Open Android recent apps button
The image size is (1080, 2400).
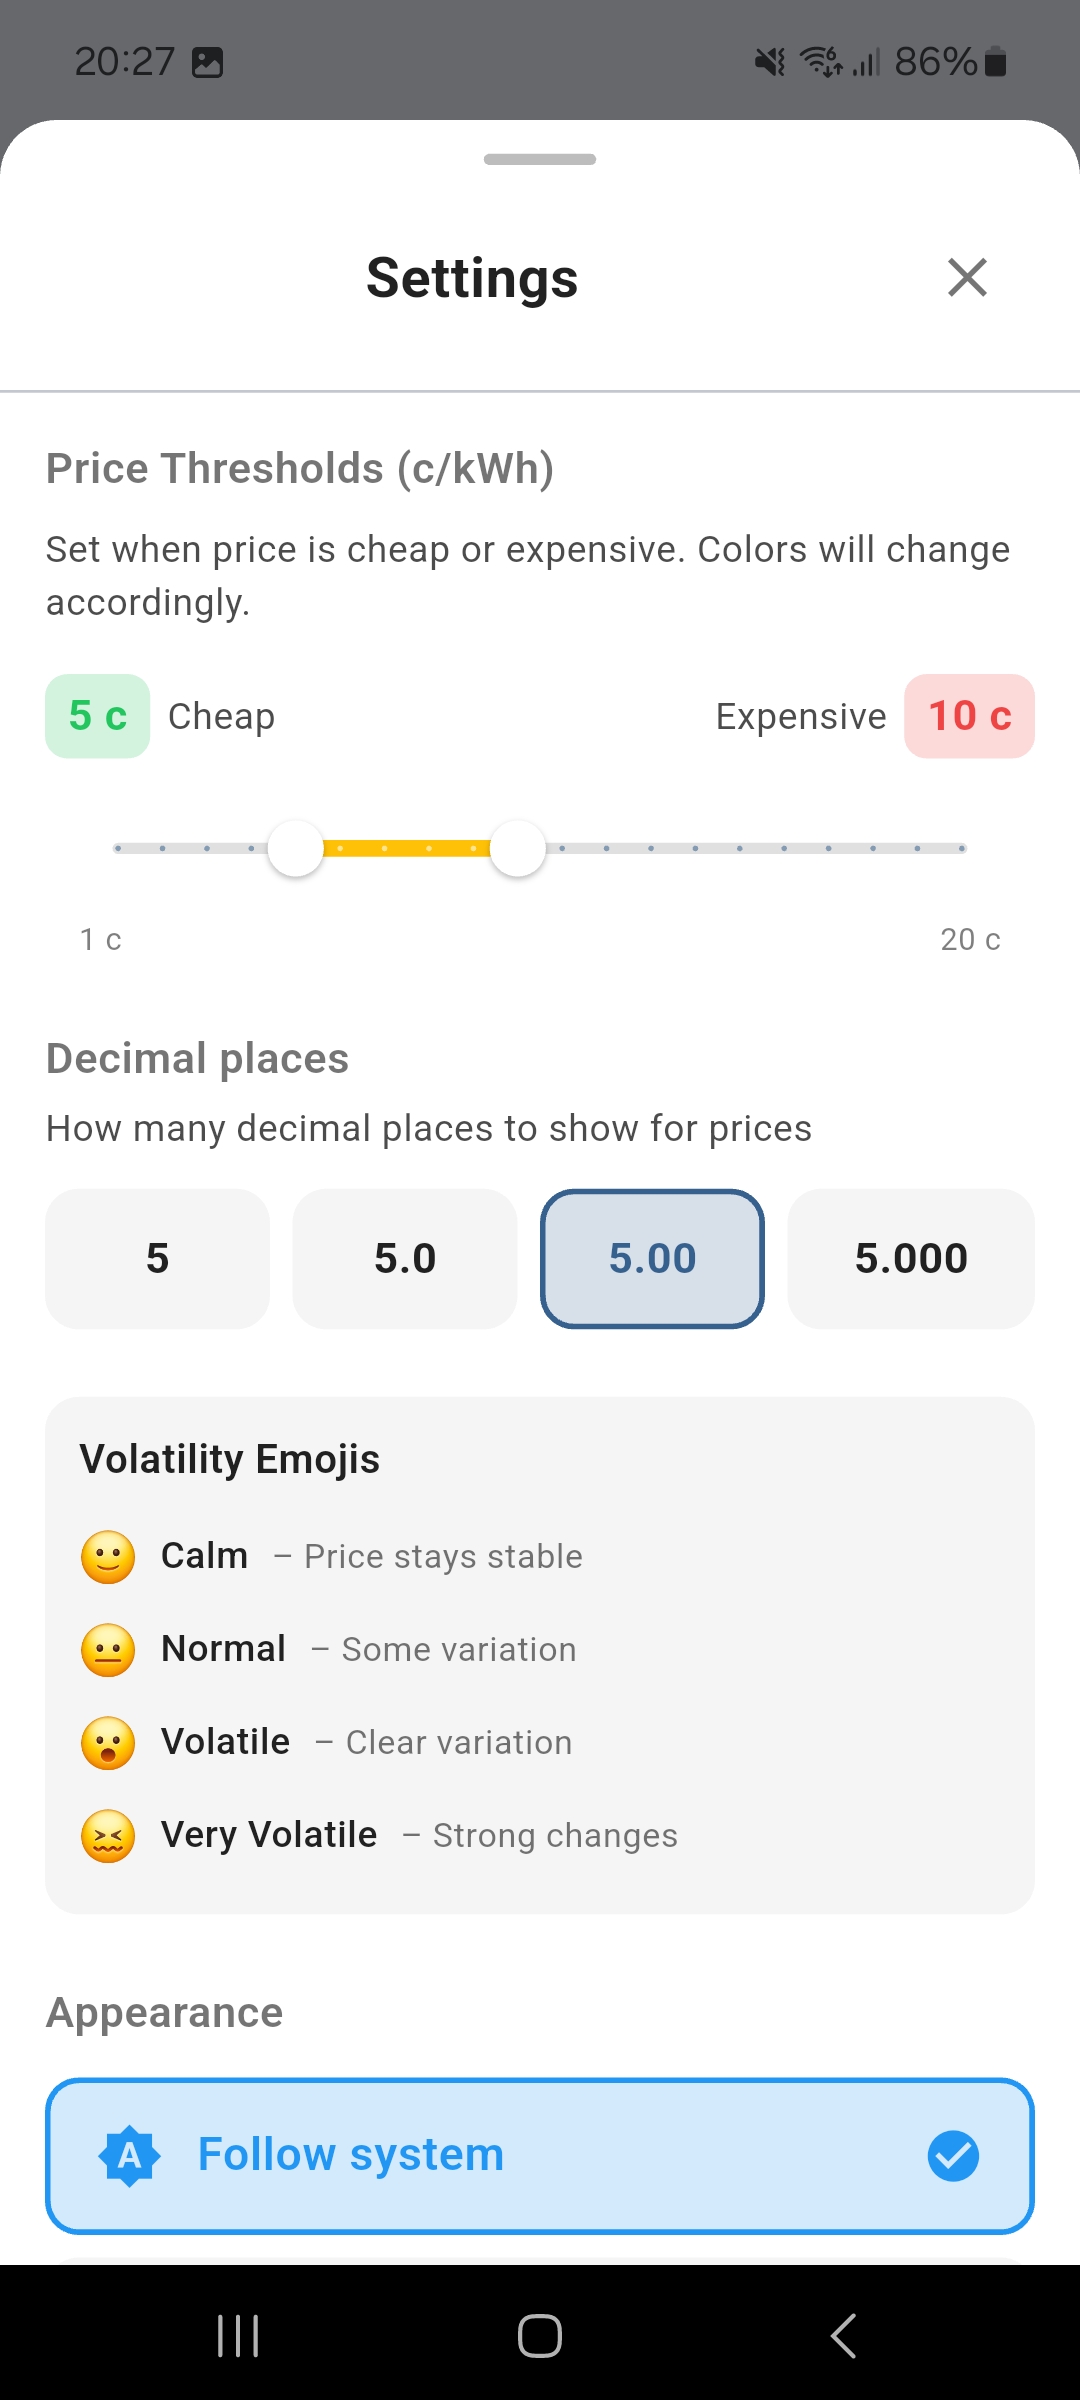point(238,2336)
